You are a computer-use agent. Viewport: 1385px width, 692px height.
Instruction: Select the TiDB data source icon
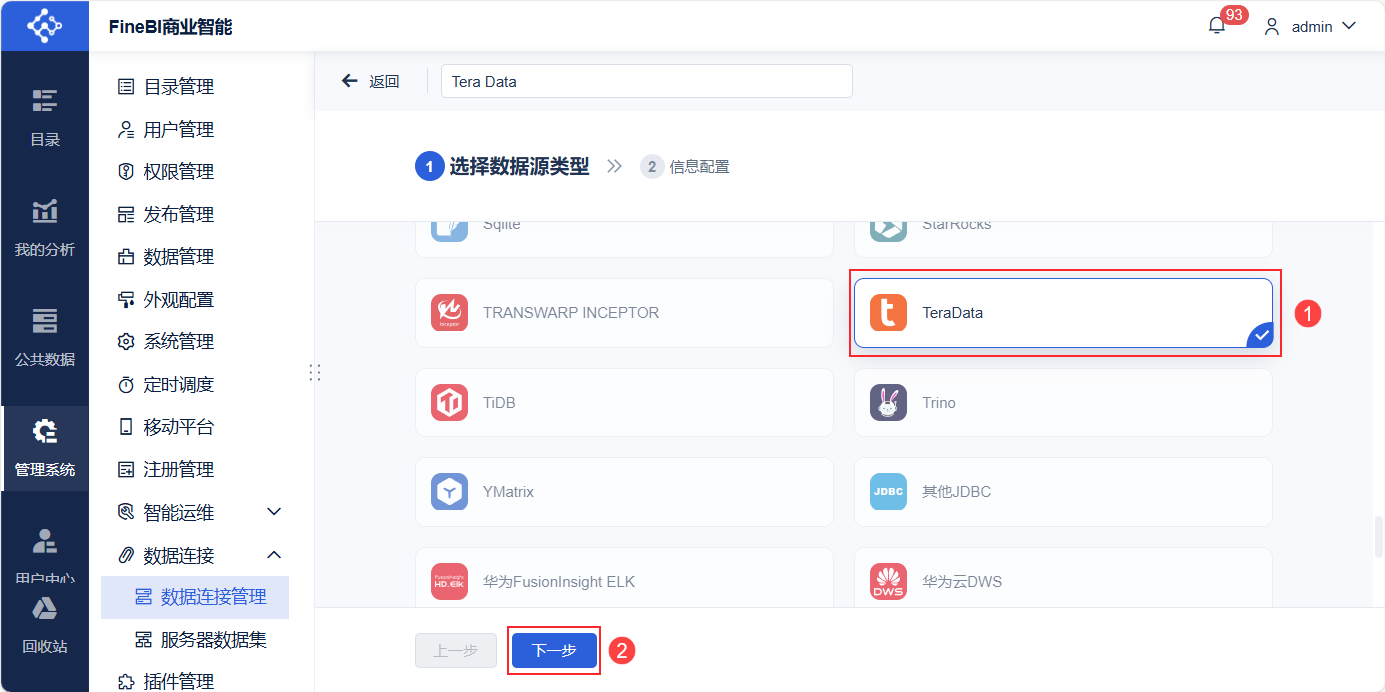tap(449, 402)
